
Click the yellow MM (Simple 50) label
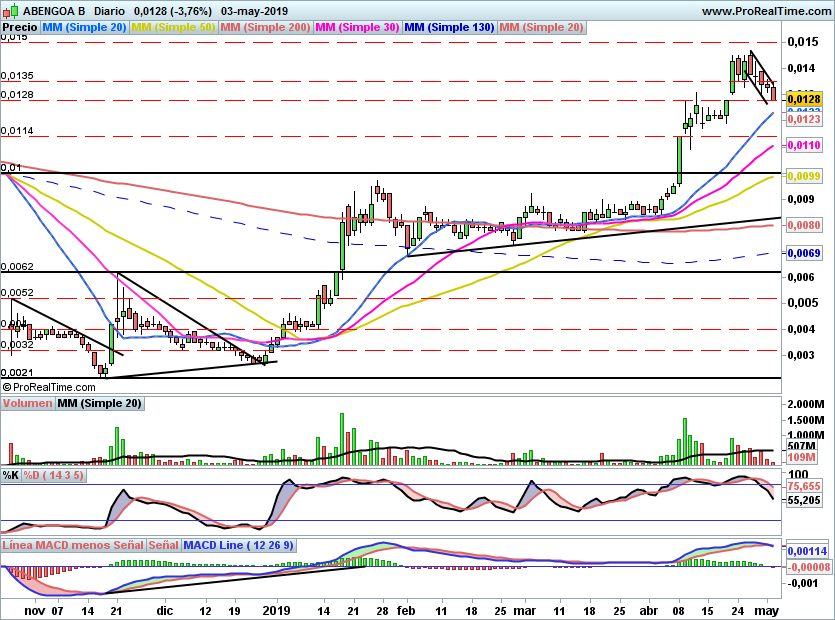(x=173, y=27)
